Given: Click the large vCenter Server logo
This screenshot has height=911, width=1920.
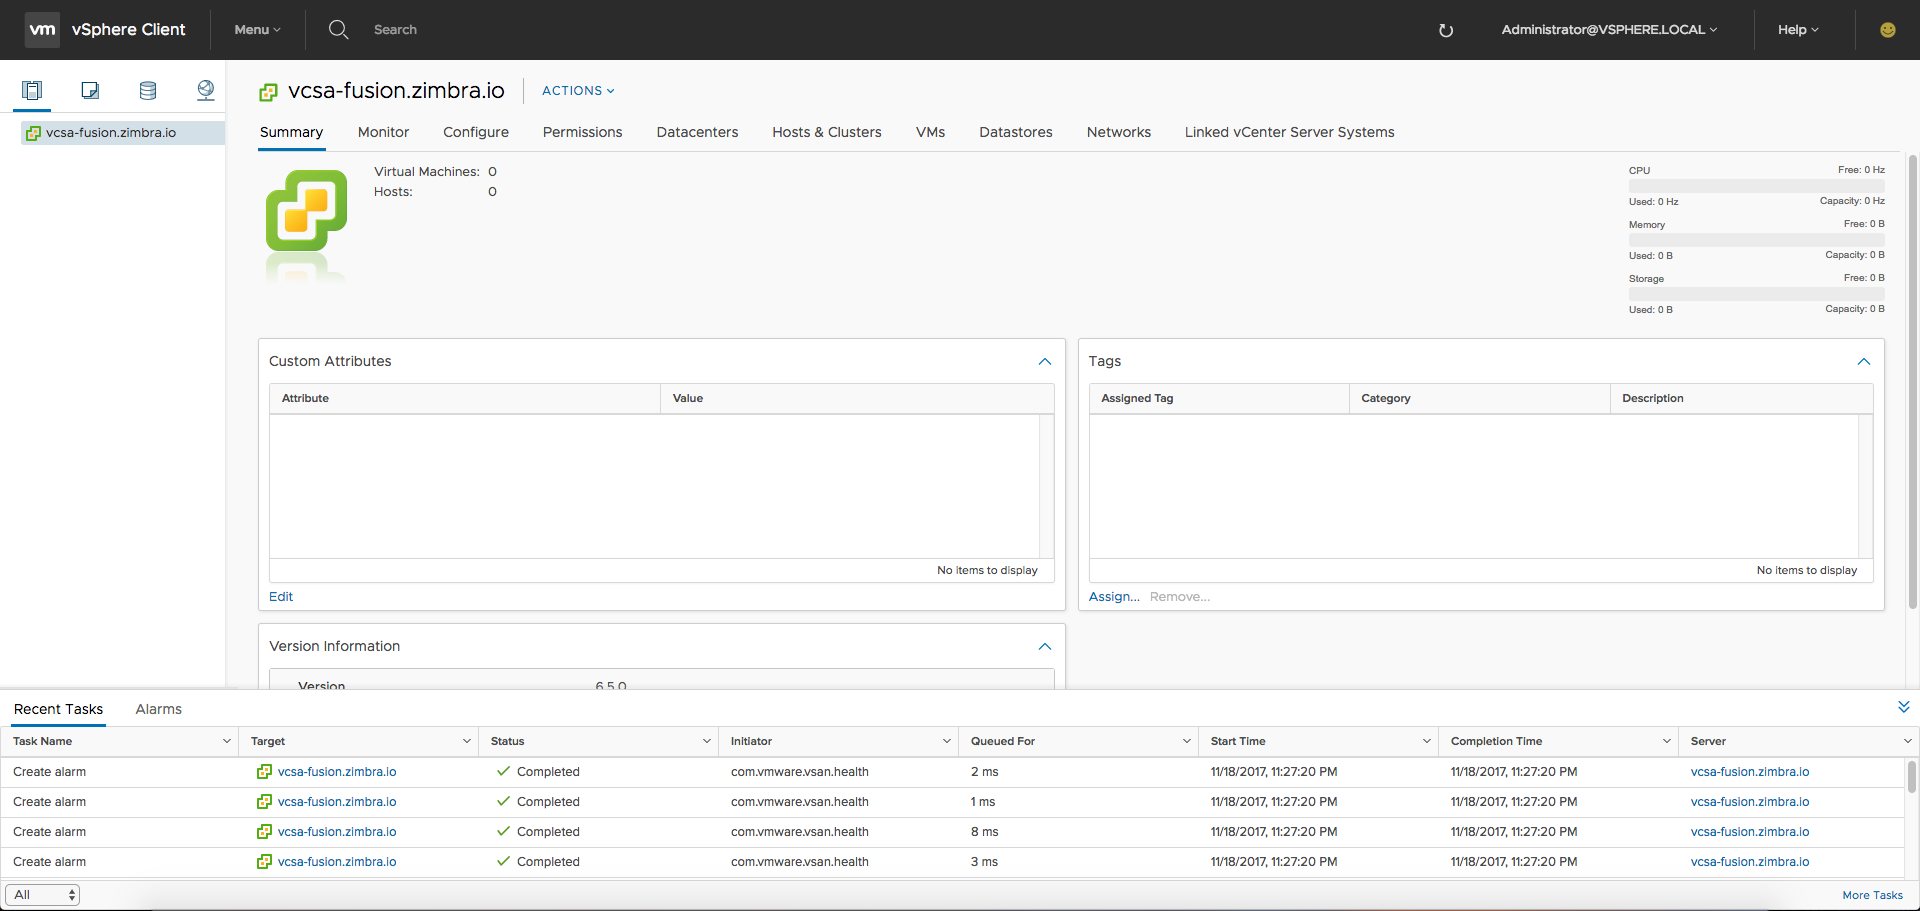Looking at the screenshot, I should (x=306, y=210).
